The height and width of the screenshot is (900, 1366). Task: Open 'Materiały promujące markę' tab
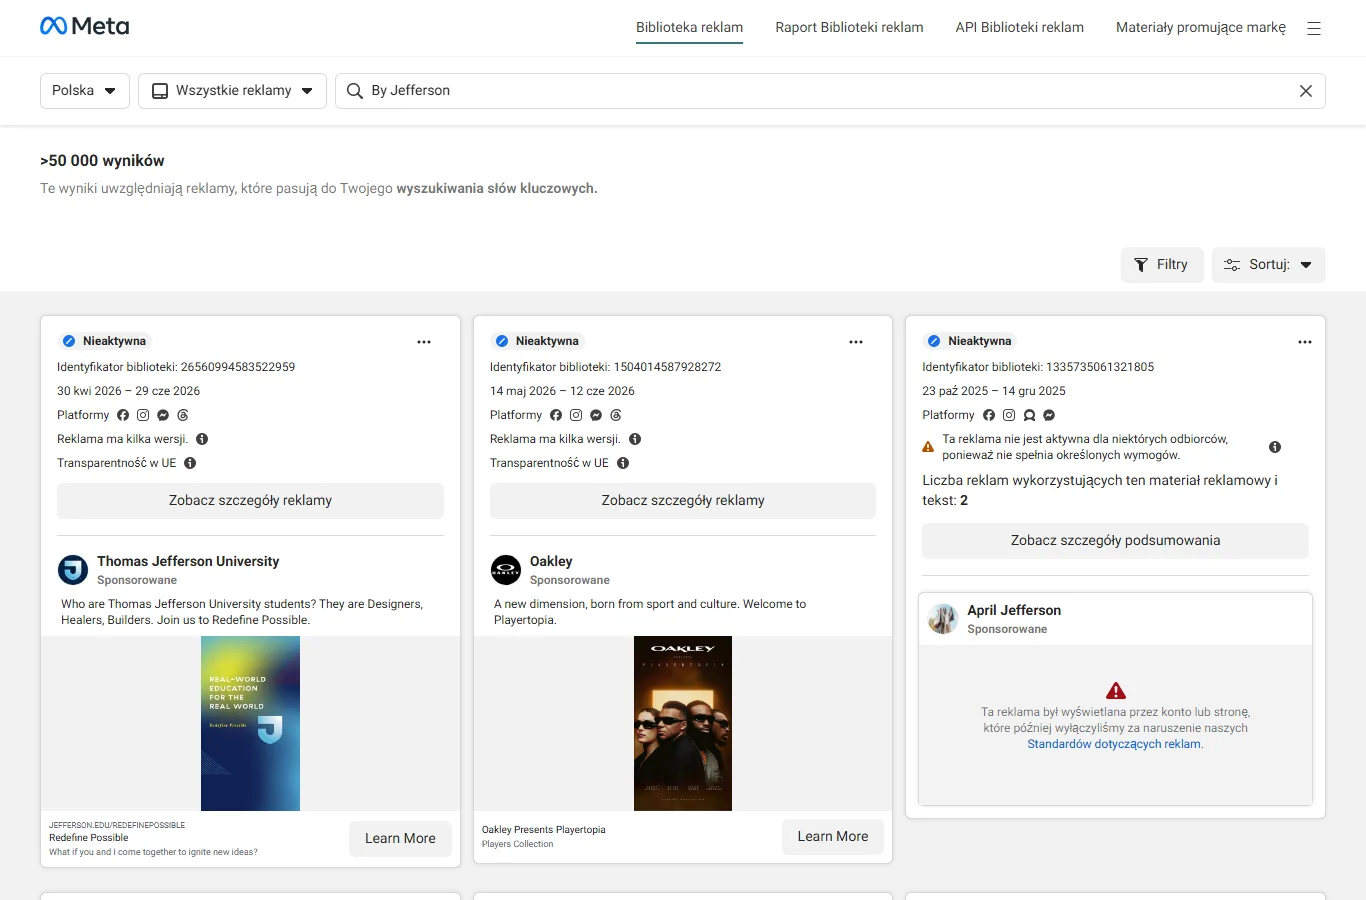tap(1201, 28)
